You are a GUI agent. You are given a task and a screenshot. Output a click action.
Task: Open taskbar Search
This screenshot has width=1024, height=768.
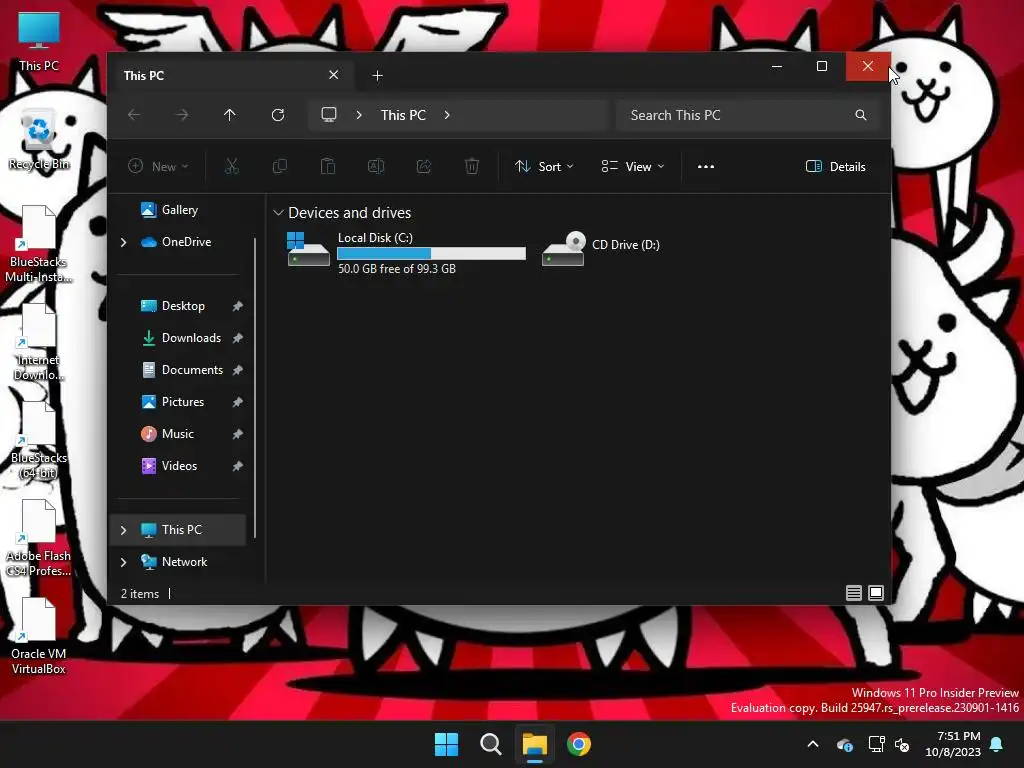click(x=490, y=744)
